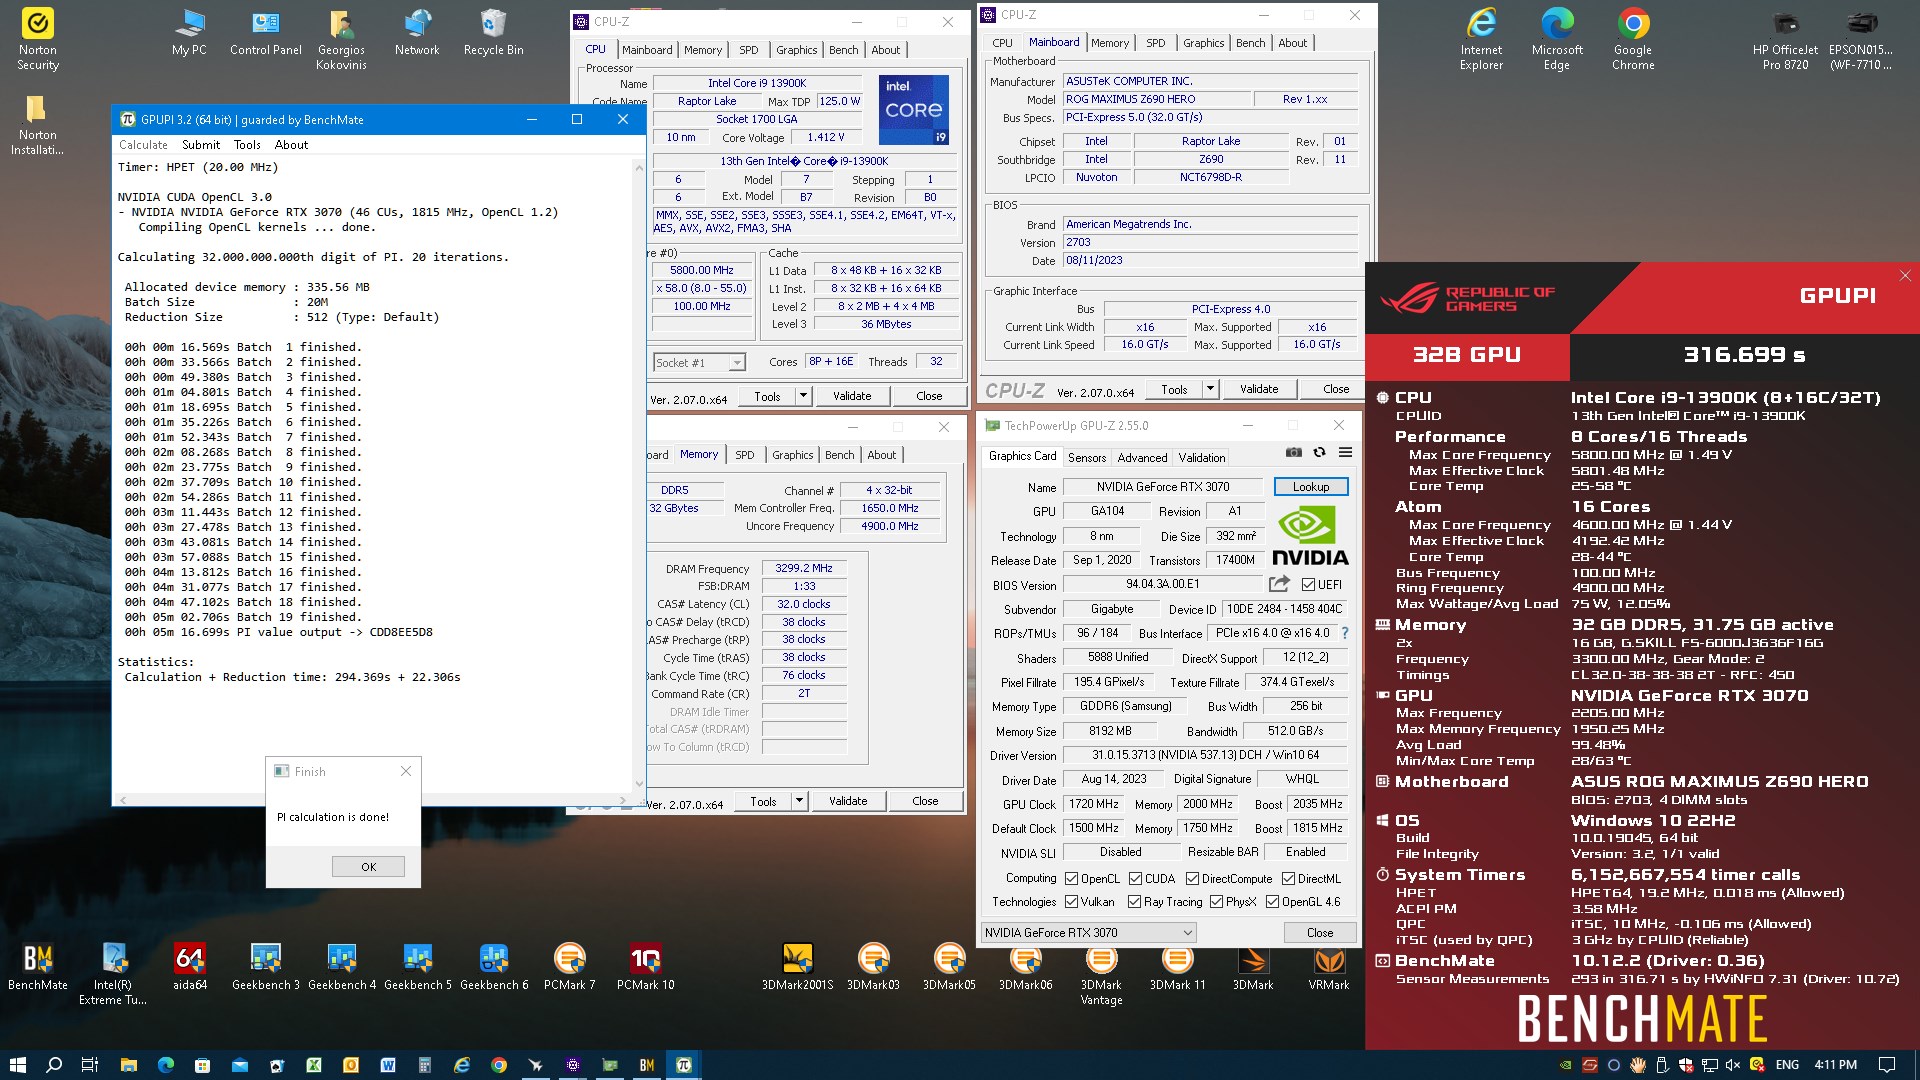Click the Close button in GPU-Z
Screen dimensions: 1920x1080
tap(1320, 932)
